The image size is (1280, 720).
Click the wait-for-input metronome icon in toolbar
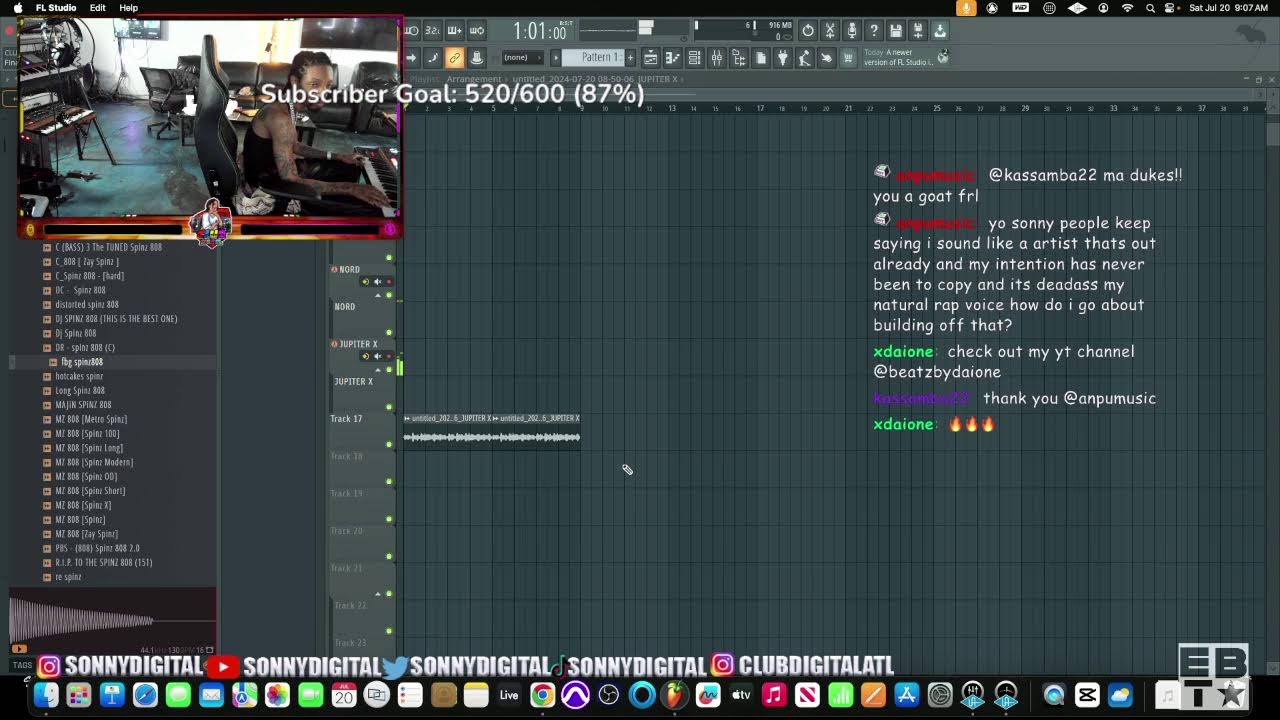coord(411,31)
